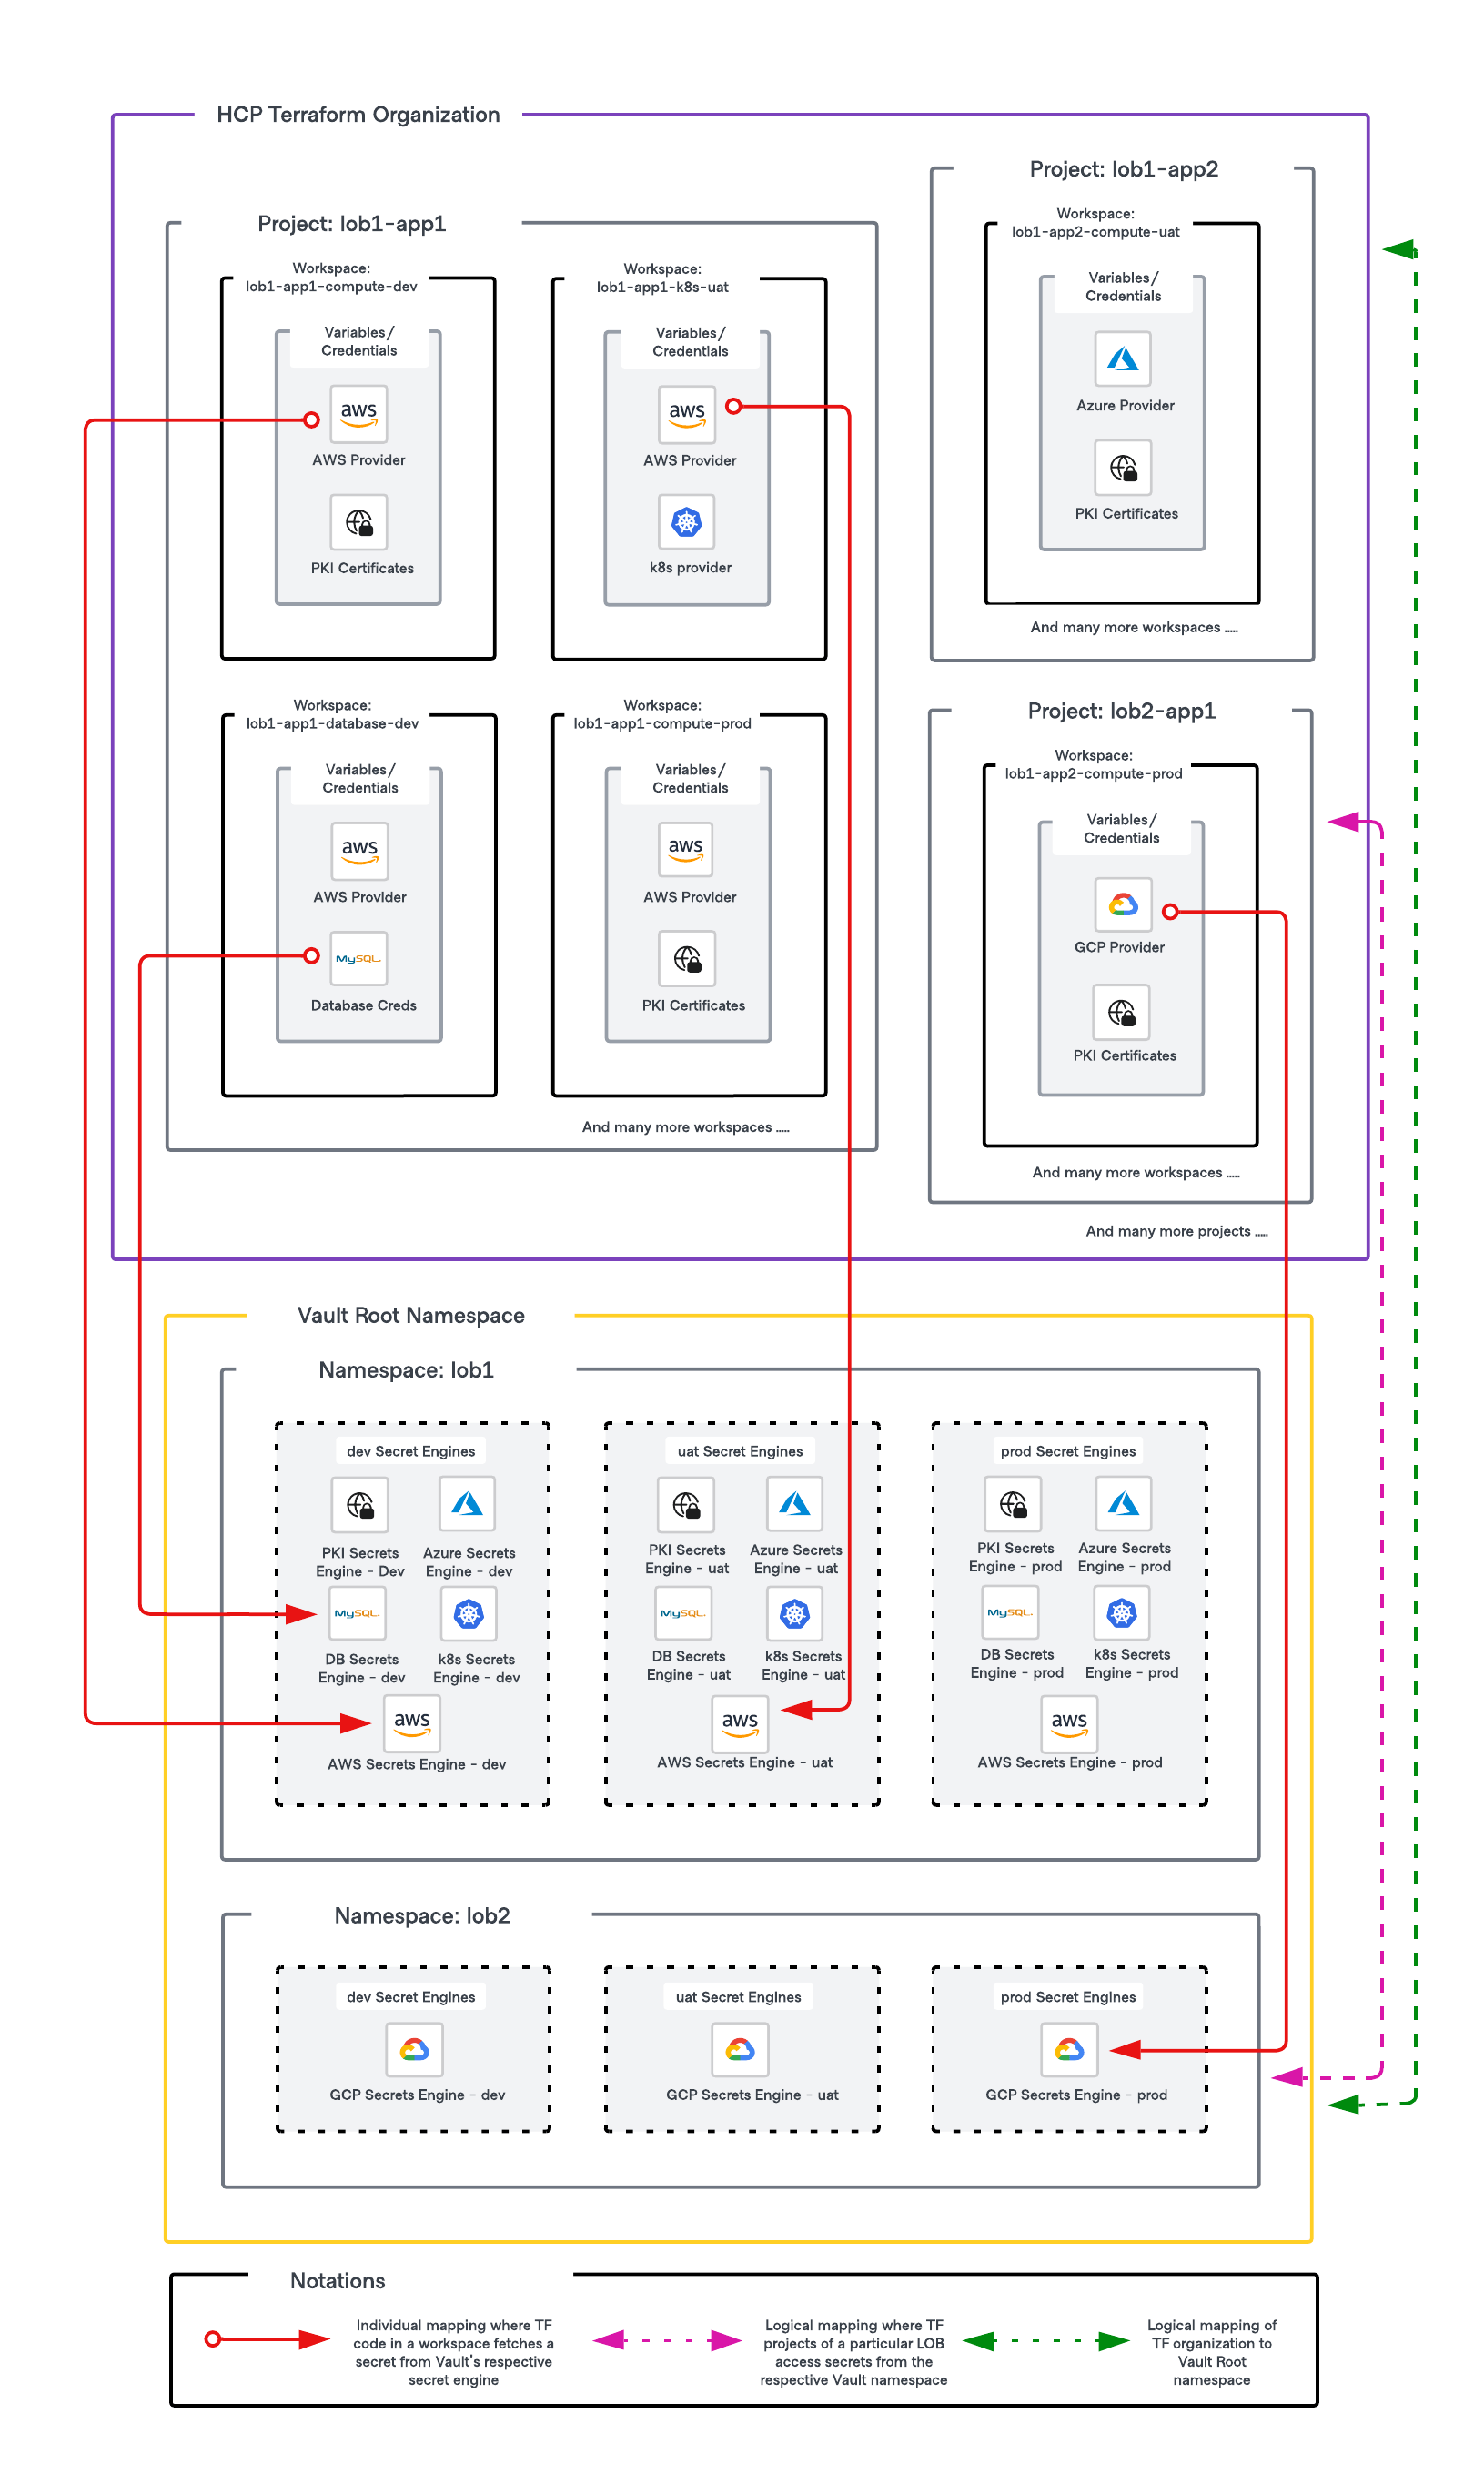The height and width of the screenshot is (2474, 1484).
Task: Click the 'Namespace: lob2' heading
Action: click(422, 1915)
